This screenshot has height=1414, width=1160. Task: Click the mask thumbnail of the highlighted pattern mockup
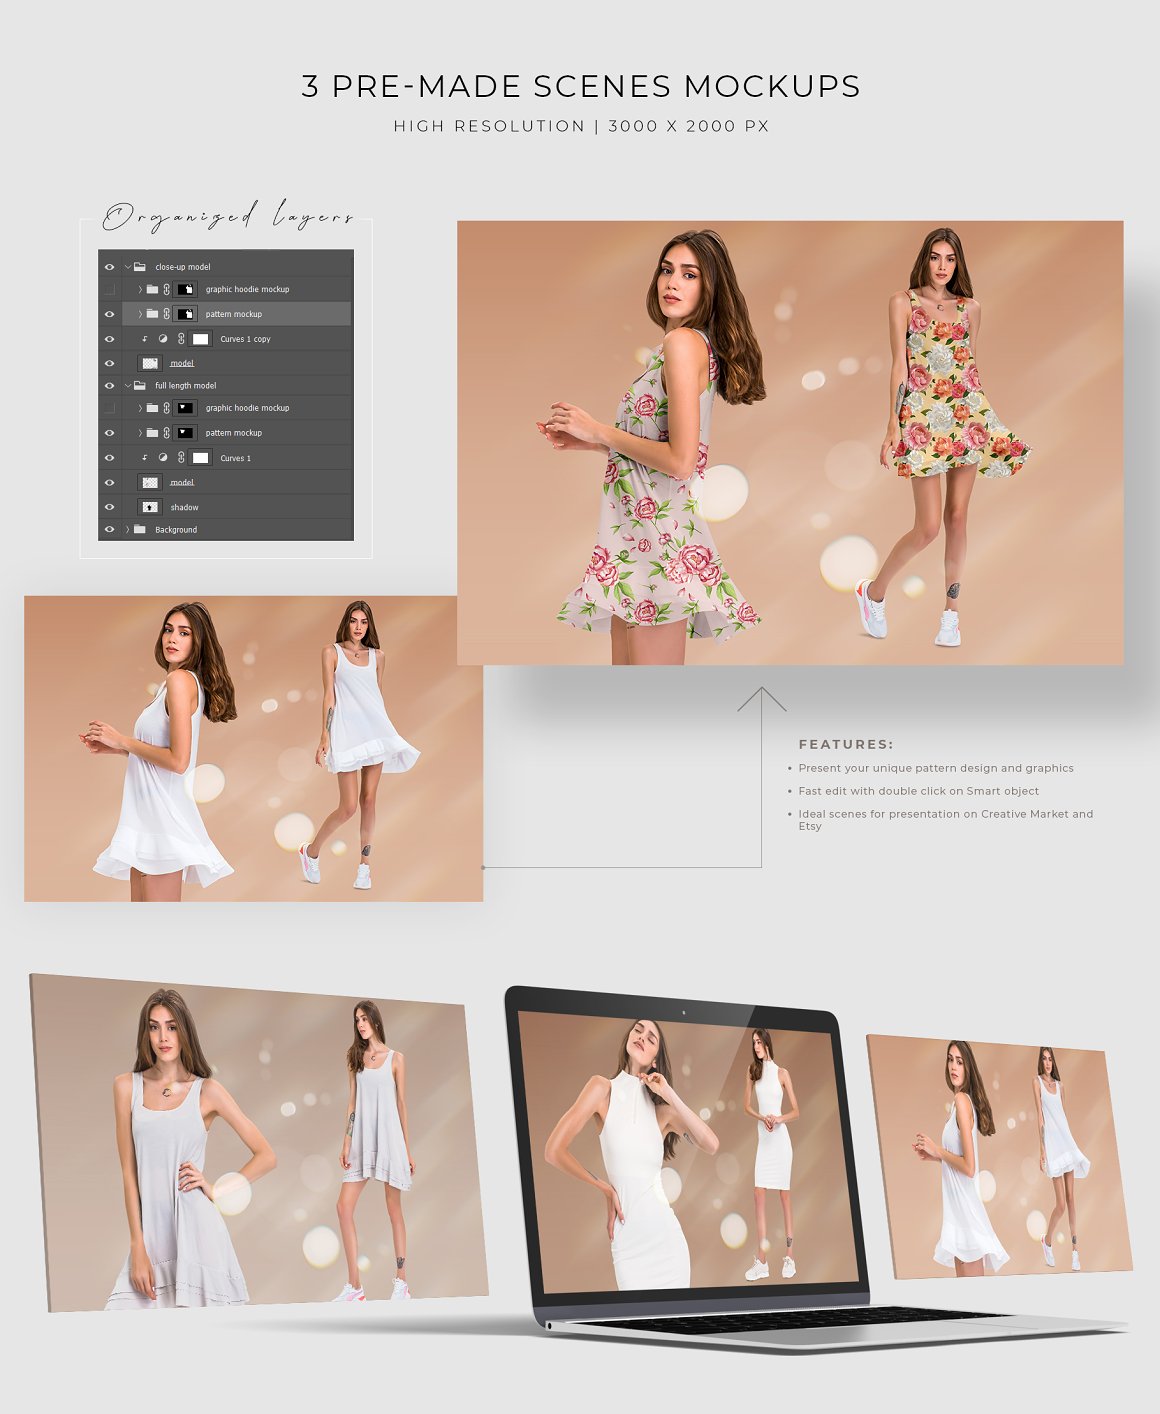(185, 314)
